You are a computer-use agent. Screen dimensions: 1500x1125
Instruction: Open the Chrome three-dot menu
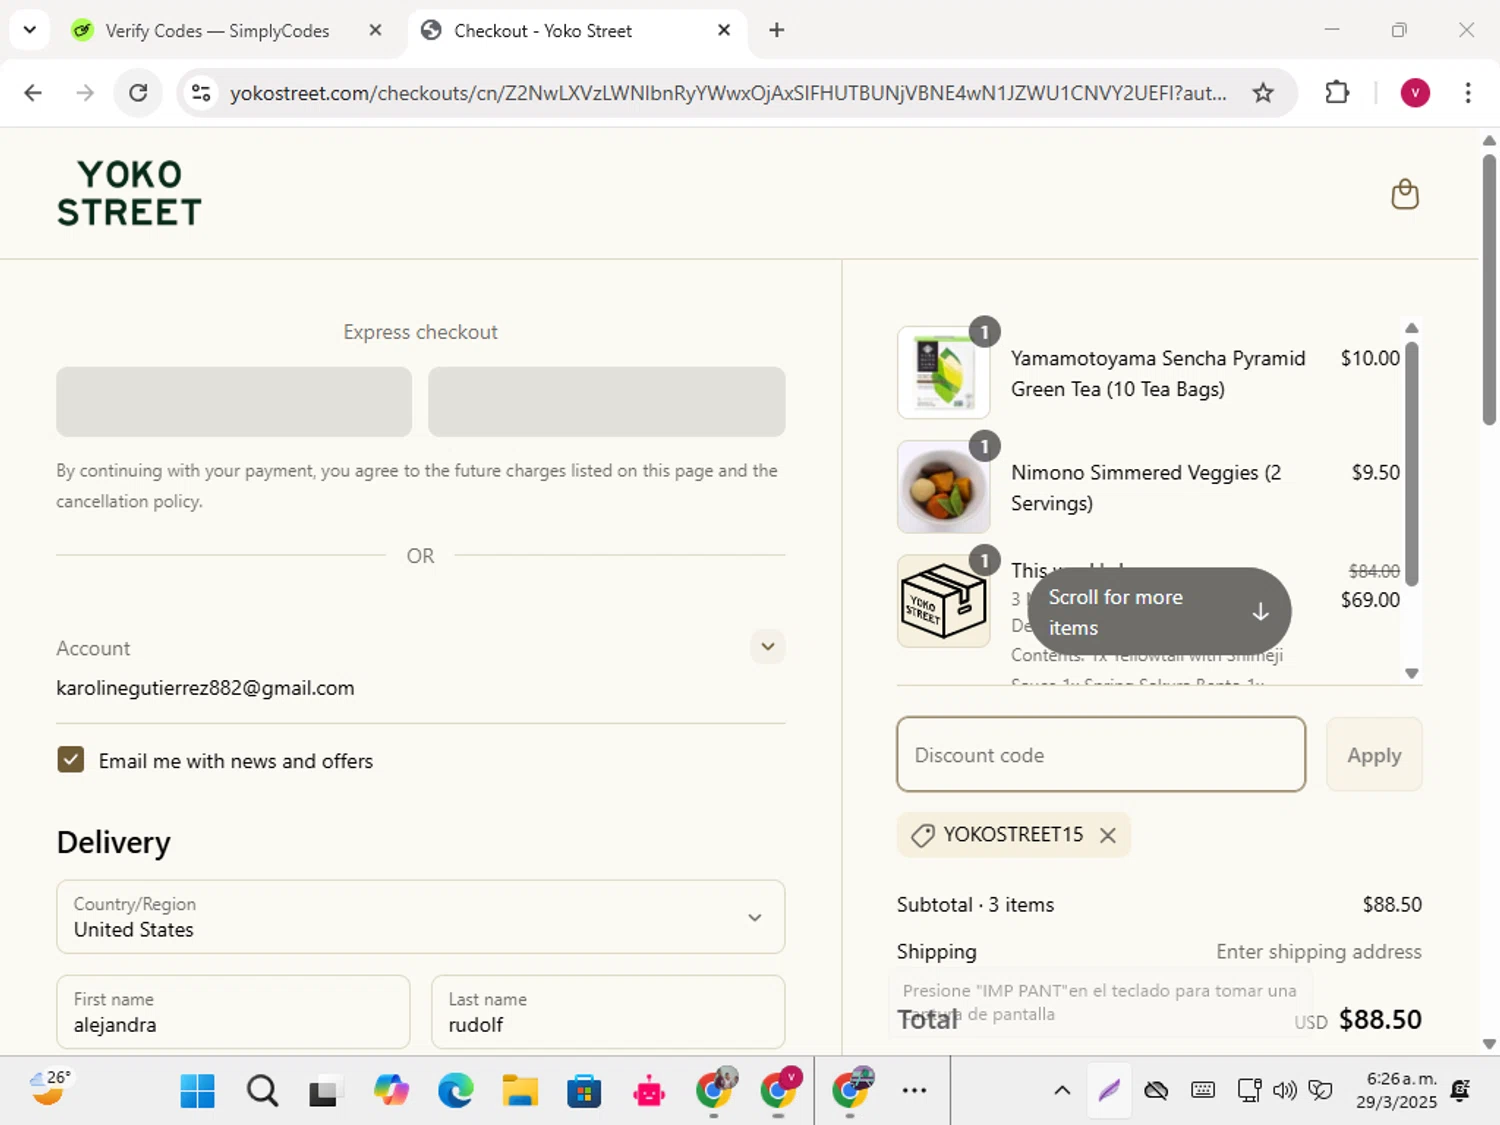pyautogui.click(x=1468, y=93)
